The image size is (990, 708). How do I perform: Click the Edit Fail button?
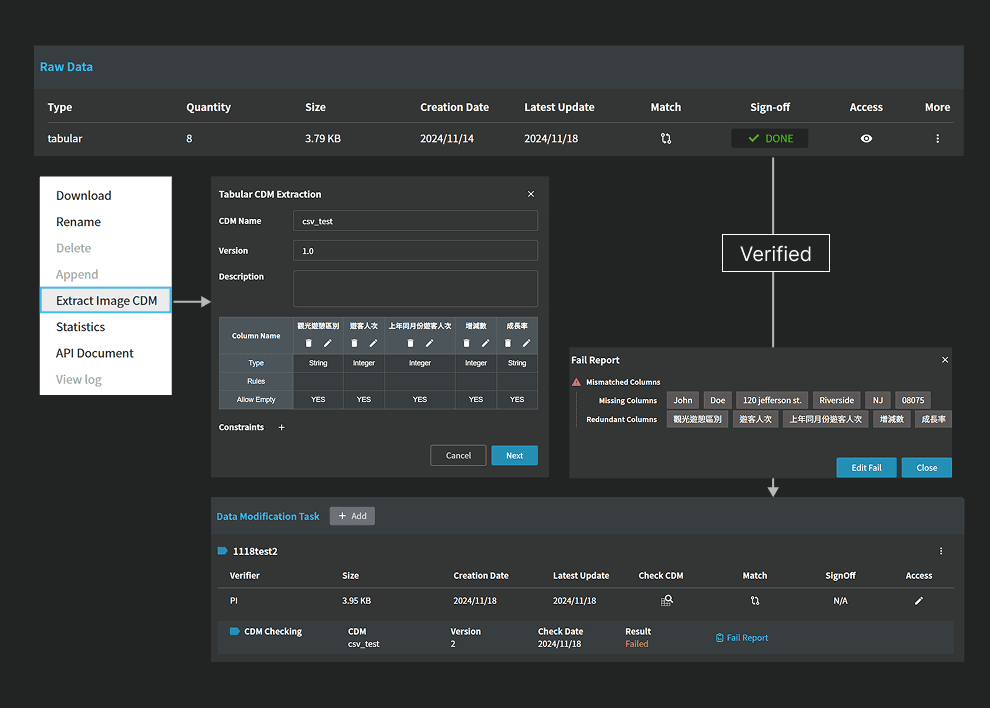click(866, 468)
